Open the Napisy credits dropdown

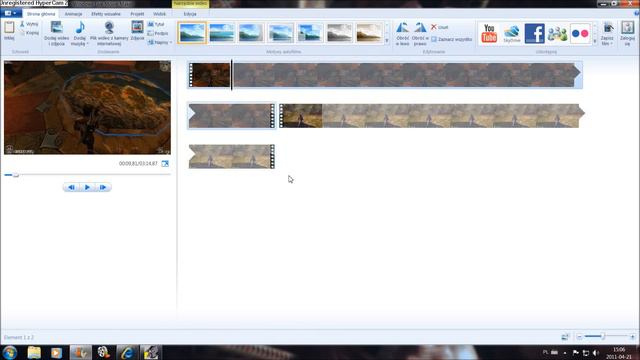pyautogui.click(x=160, y=42)
